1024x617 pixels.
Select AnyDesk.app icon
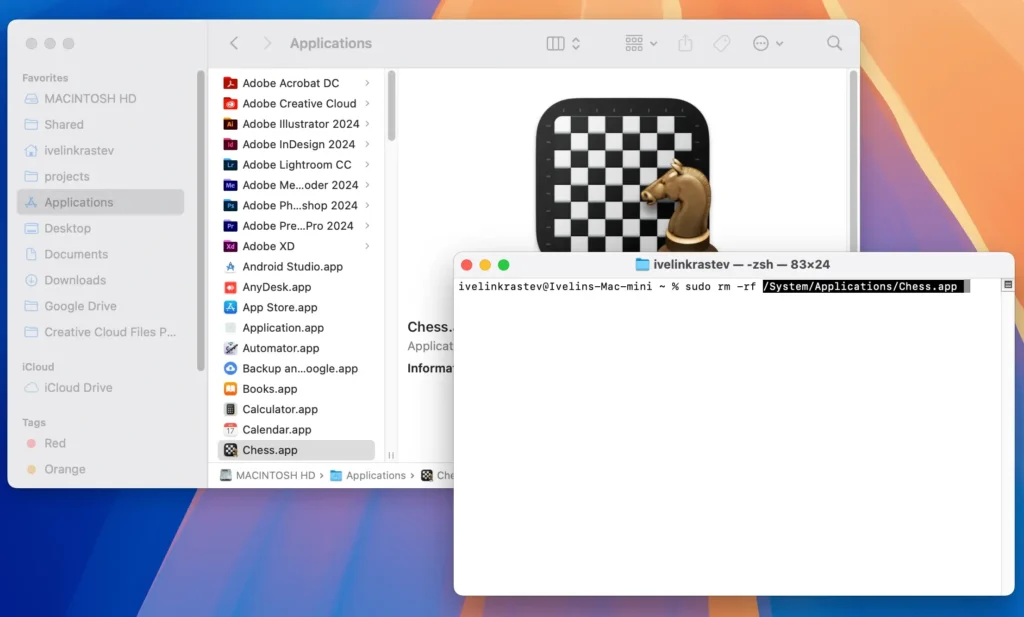230,287
